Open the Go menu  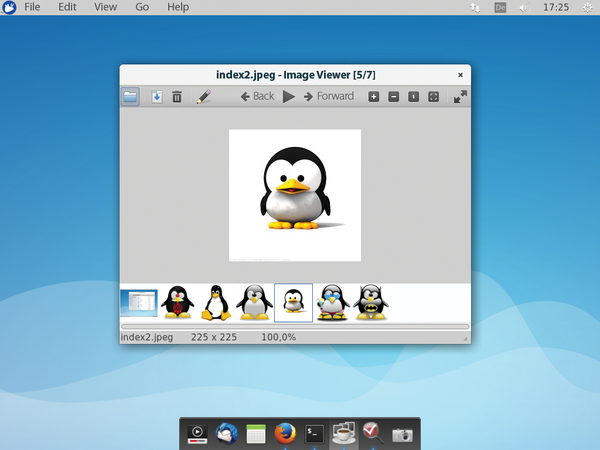[x=142, y=7]
